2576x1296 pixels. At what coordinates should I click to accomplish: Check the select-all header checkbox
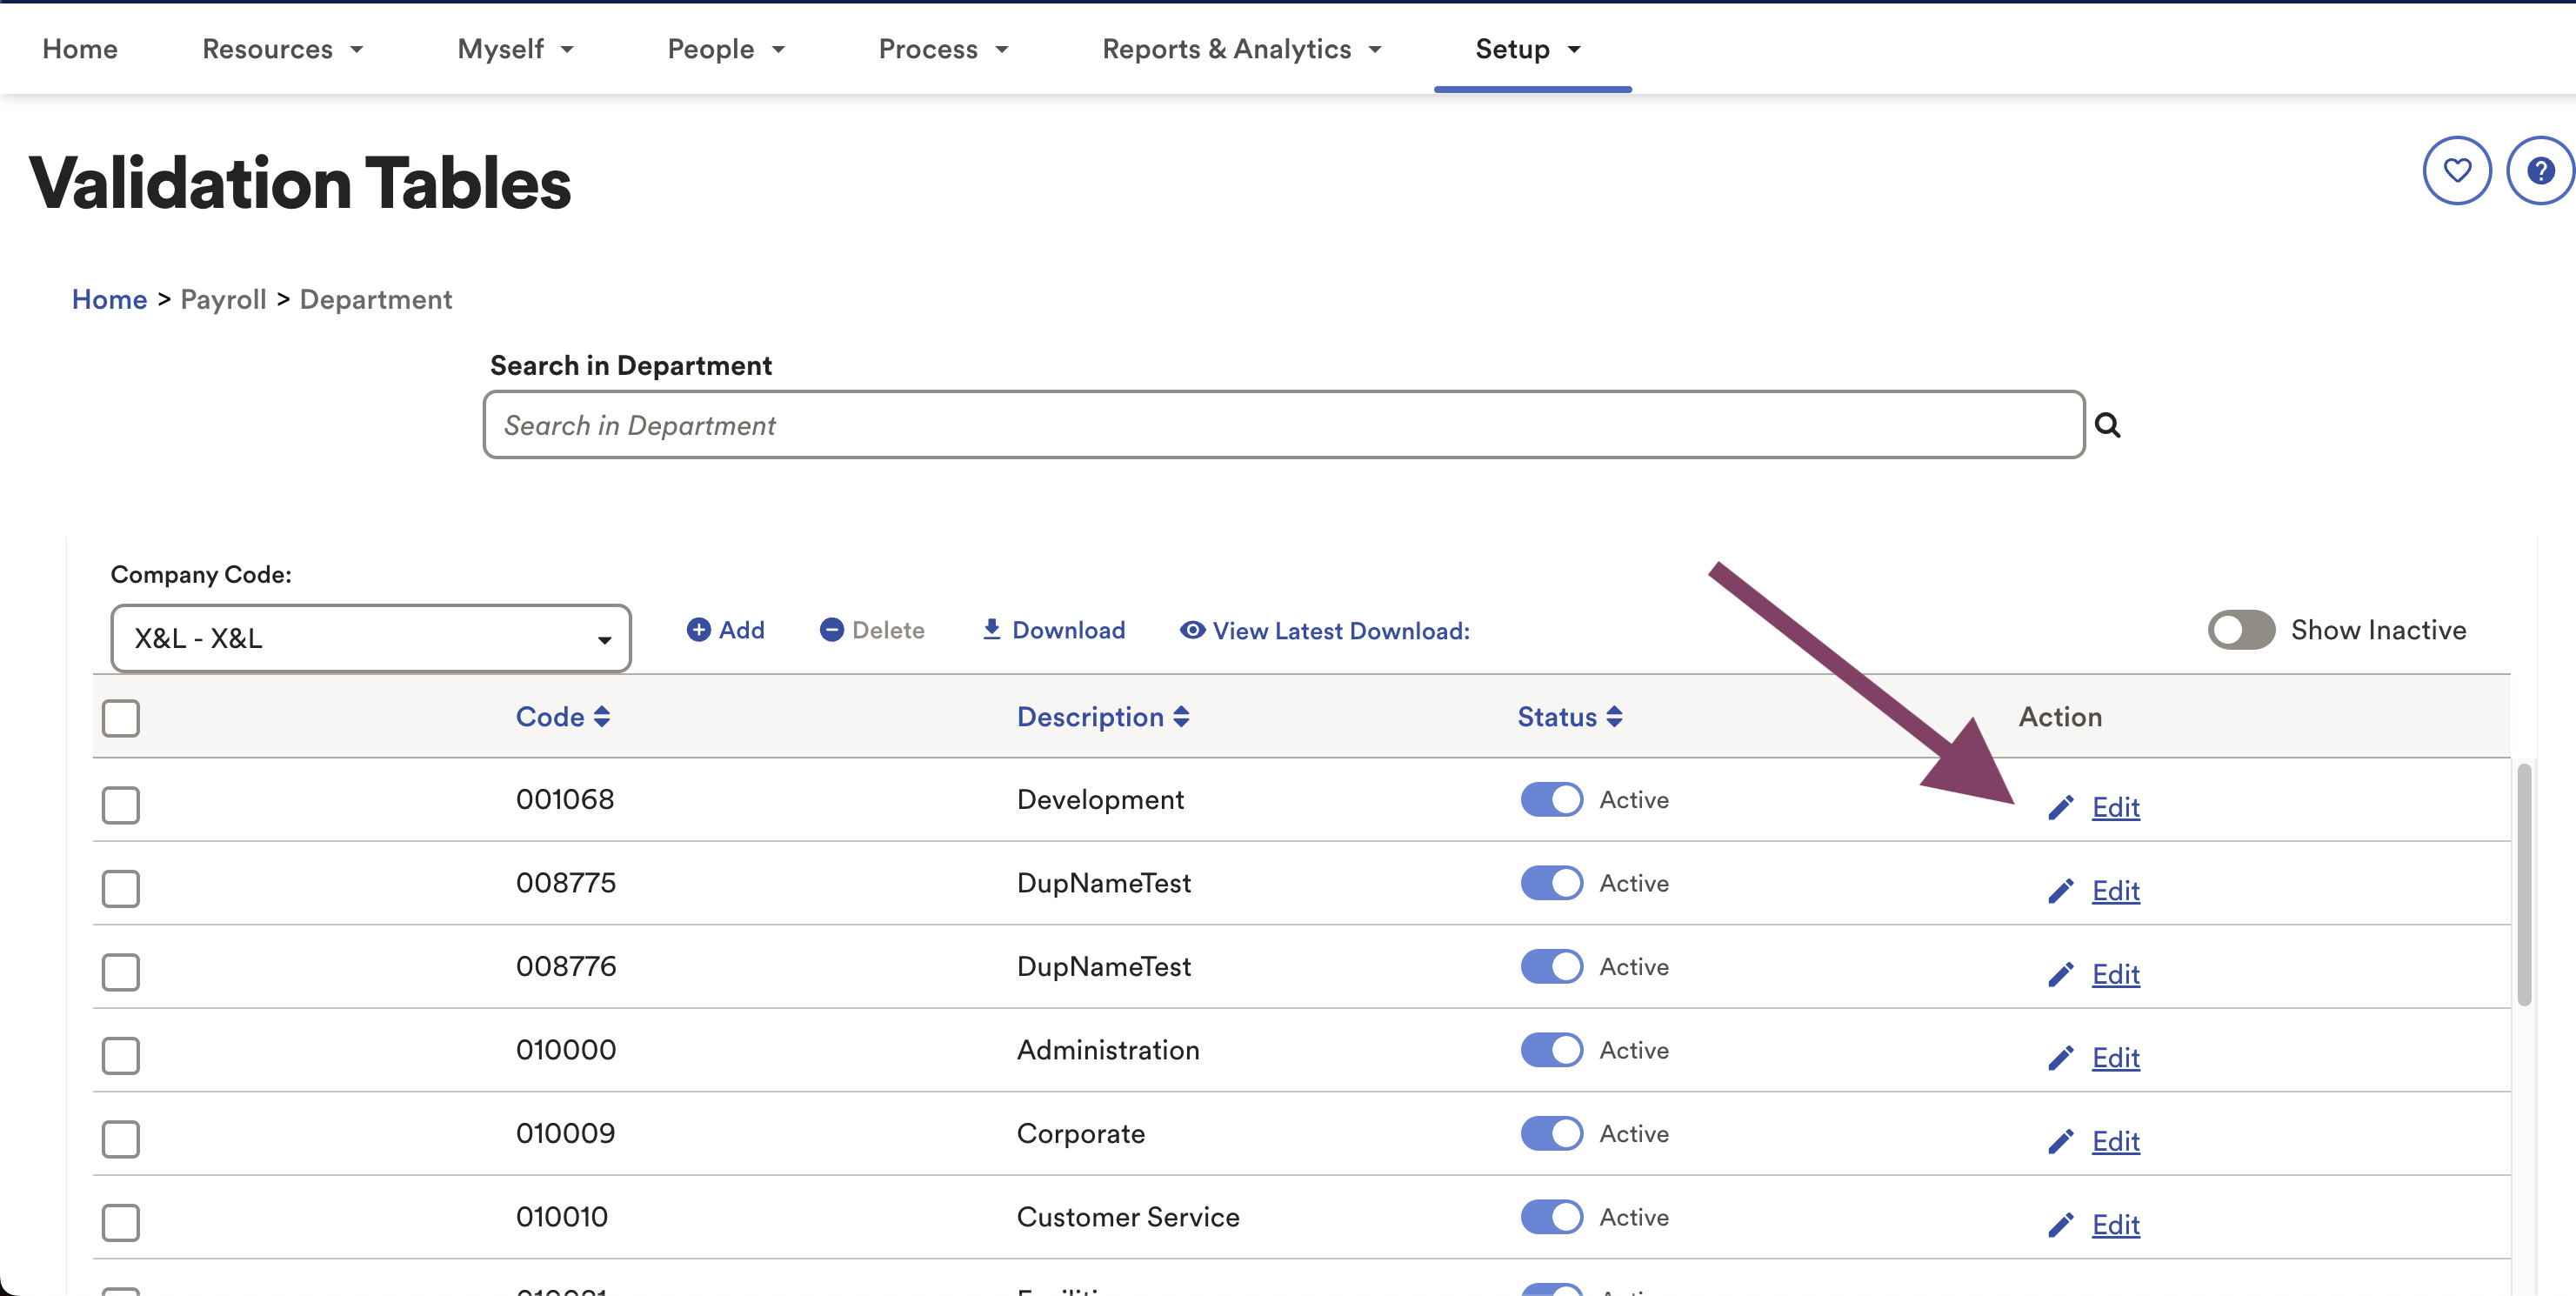click(x=121, y=718)
